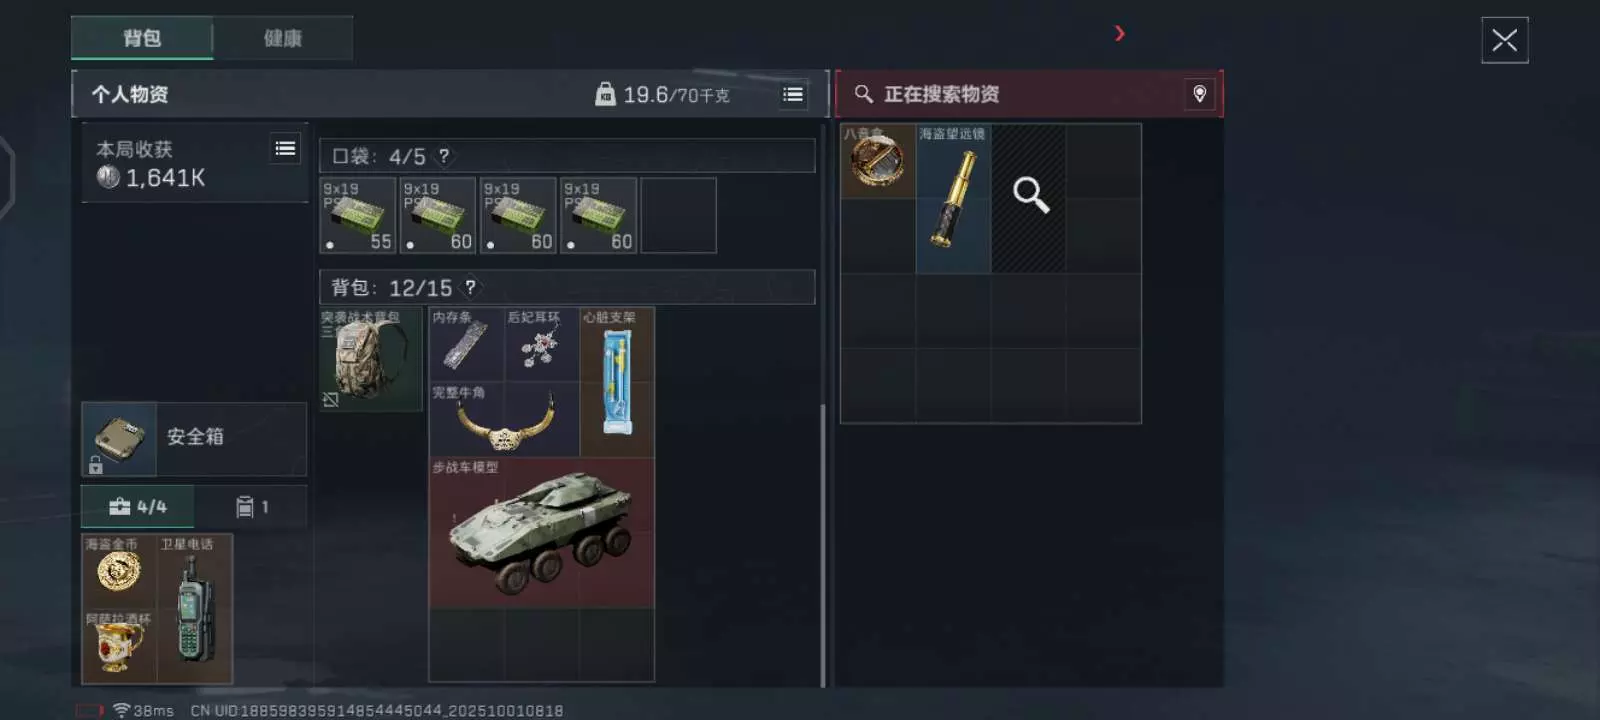Select the 背包 tab
The height and width of the screenshot is (720, 1600).
point(142,38)
